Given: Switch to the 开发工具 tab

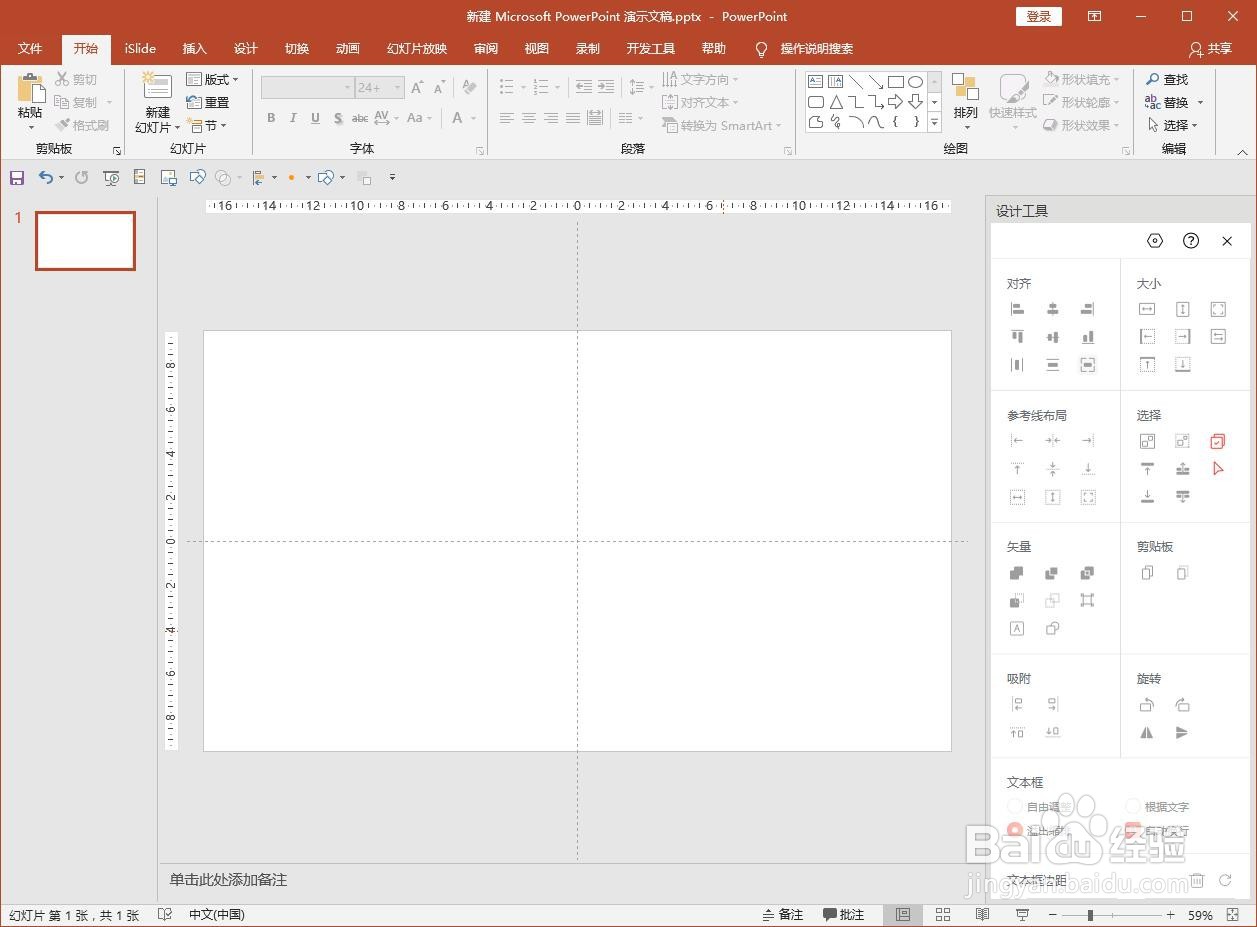Looking at the screenshot, I should point(650,48).
